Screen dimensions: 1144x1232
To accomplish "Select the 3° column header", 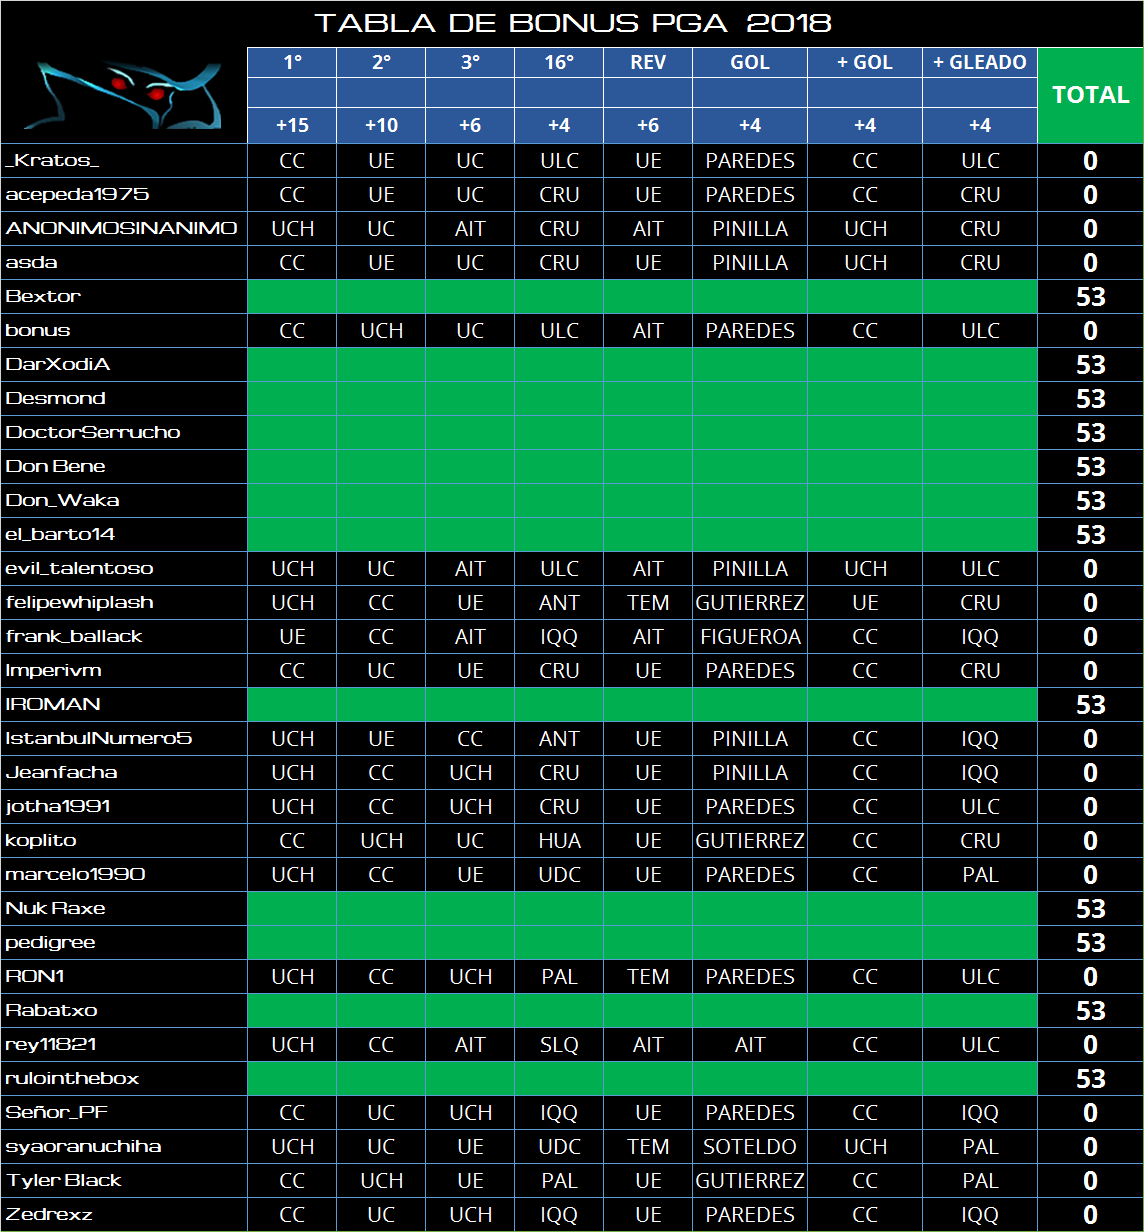I will (x=470, y=62).
